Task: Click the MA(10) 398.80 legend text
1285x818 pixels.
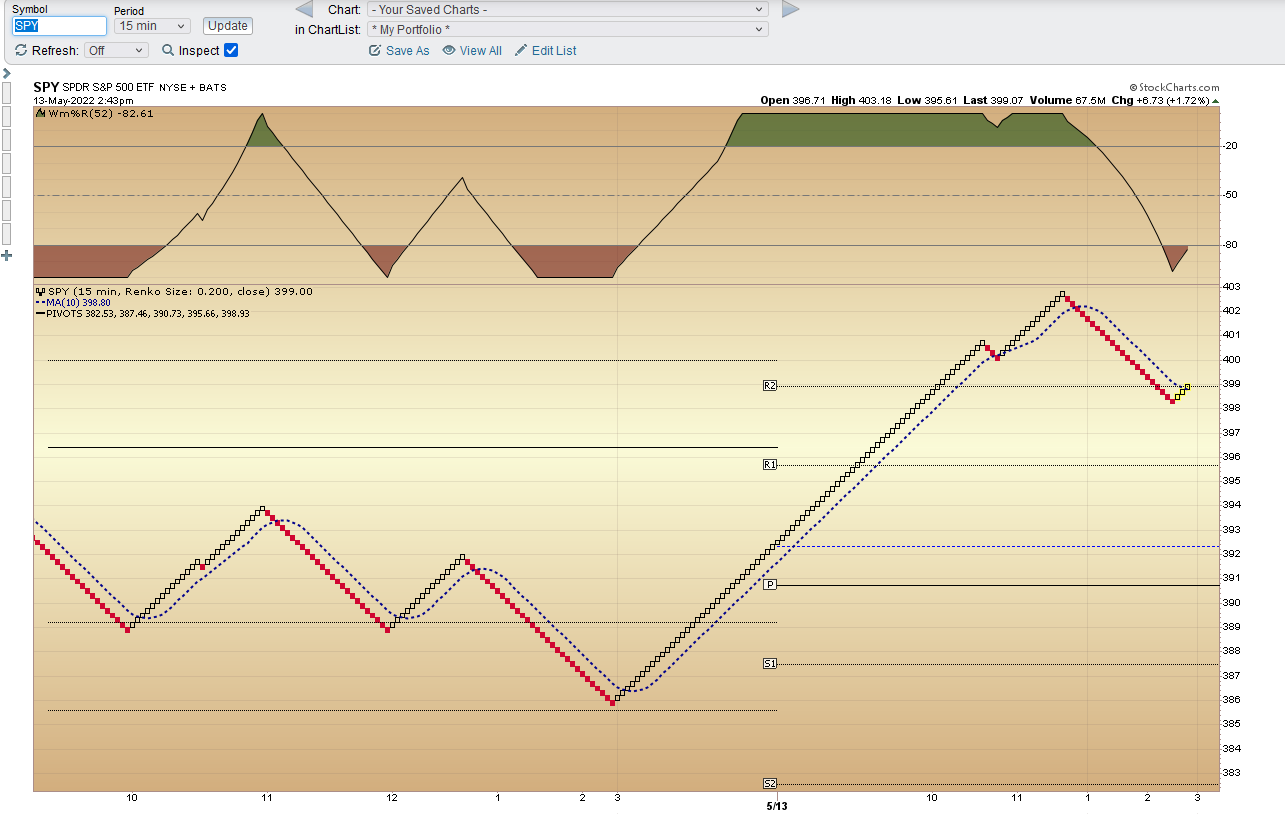Action: pyautogui.click(x=78, y=302)
